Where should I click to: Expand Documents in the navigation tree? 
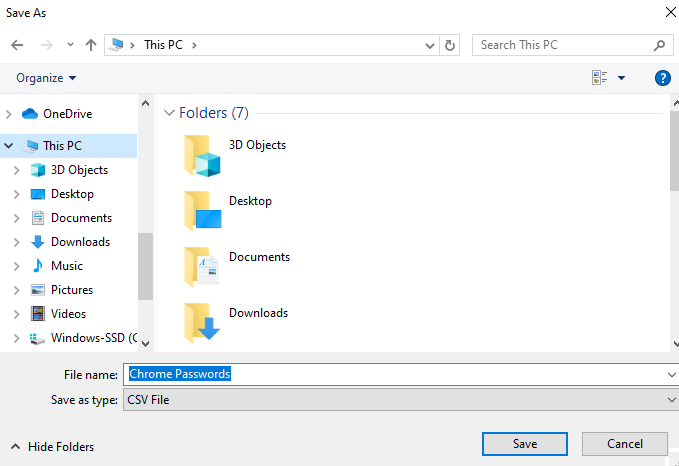tap(16, 218)
